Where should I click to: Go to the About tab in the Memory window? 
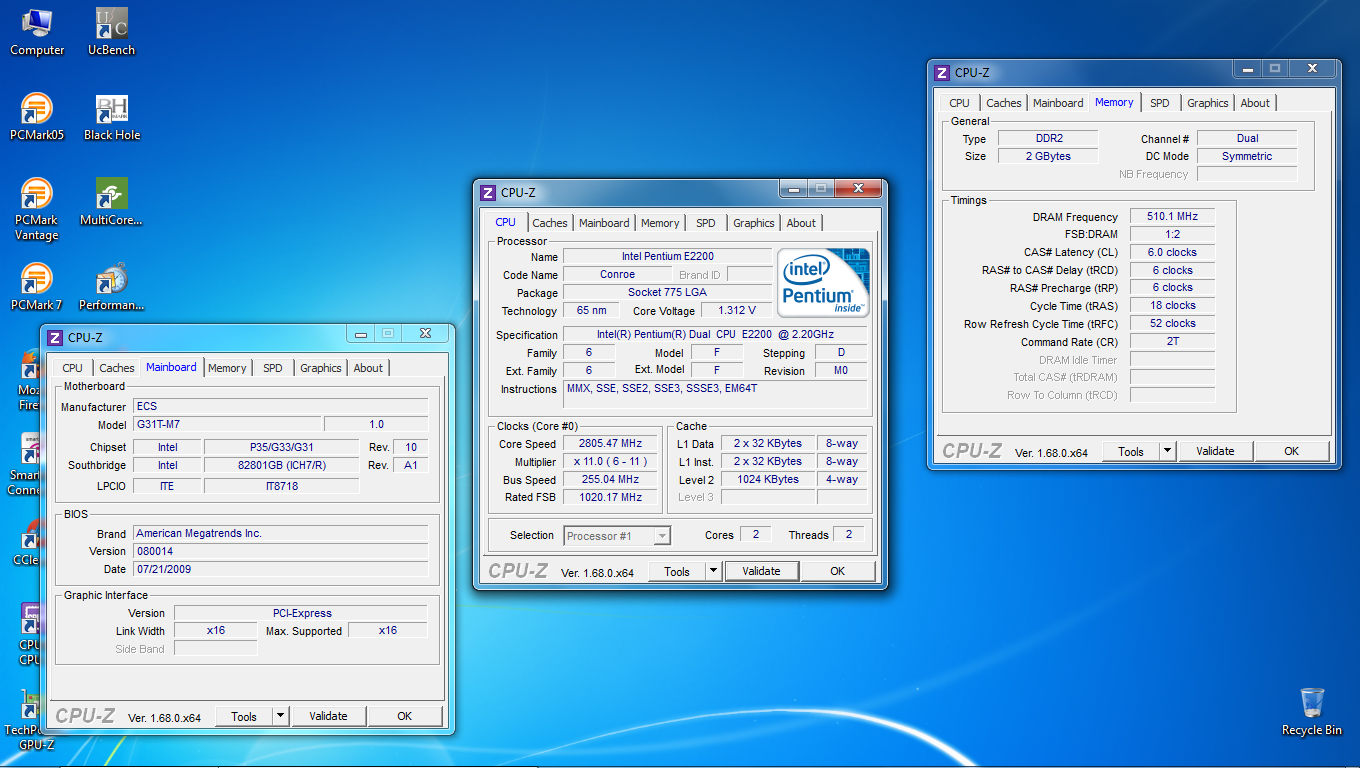pos(1255,103)
